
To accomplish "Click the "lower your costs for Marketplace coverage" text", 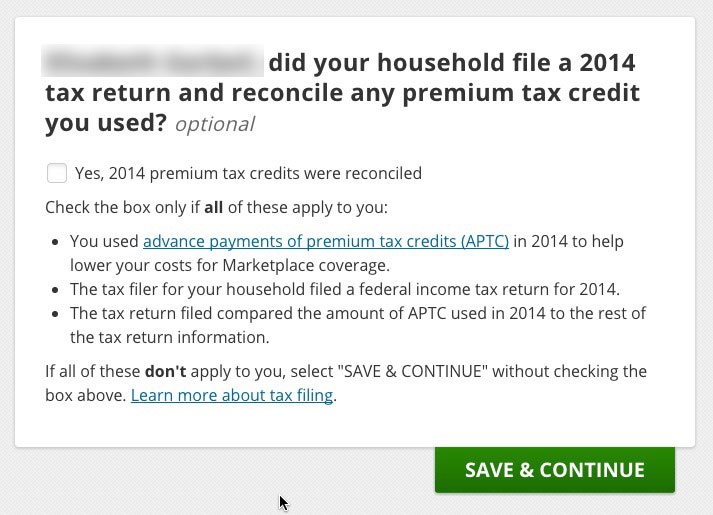I will point(230,265).
